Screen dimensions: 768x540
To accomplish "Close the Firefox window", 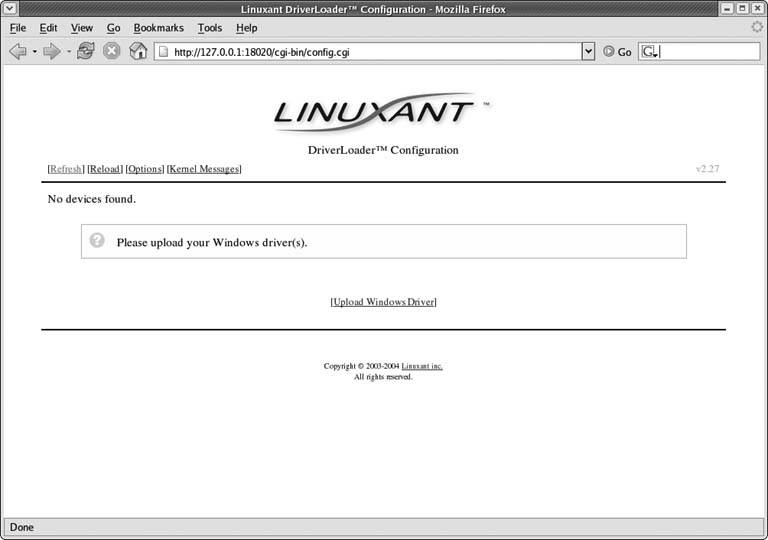I will [757, 8].
